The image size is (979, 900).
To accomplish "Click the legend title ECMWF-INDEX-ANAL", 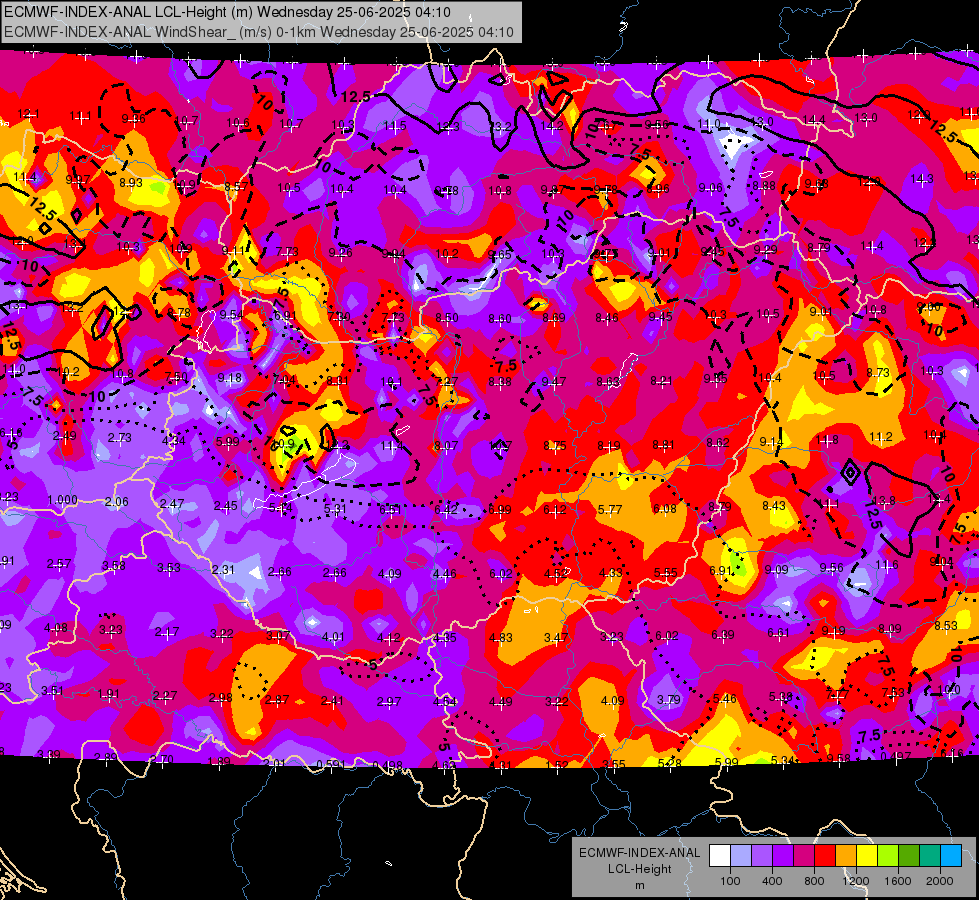I will click(639, 853).
